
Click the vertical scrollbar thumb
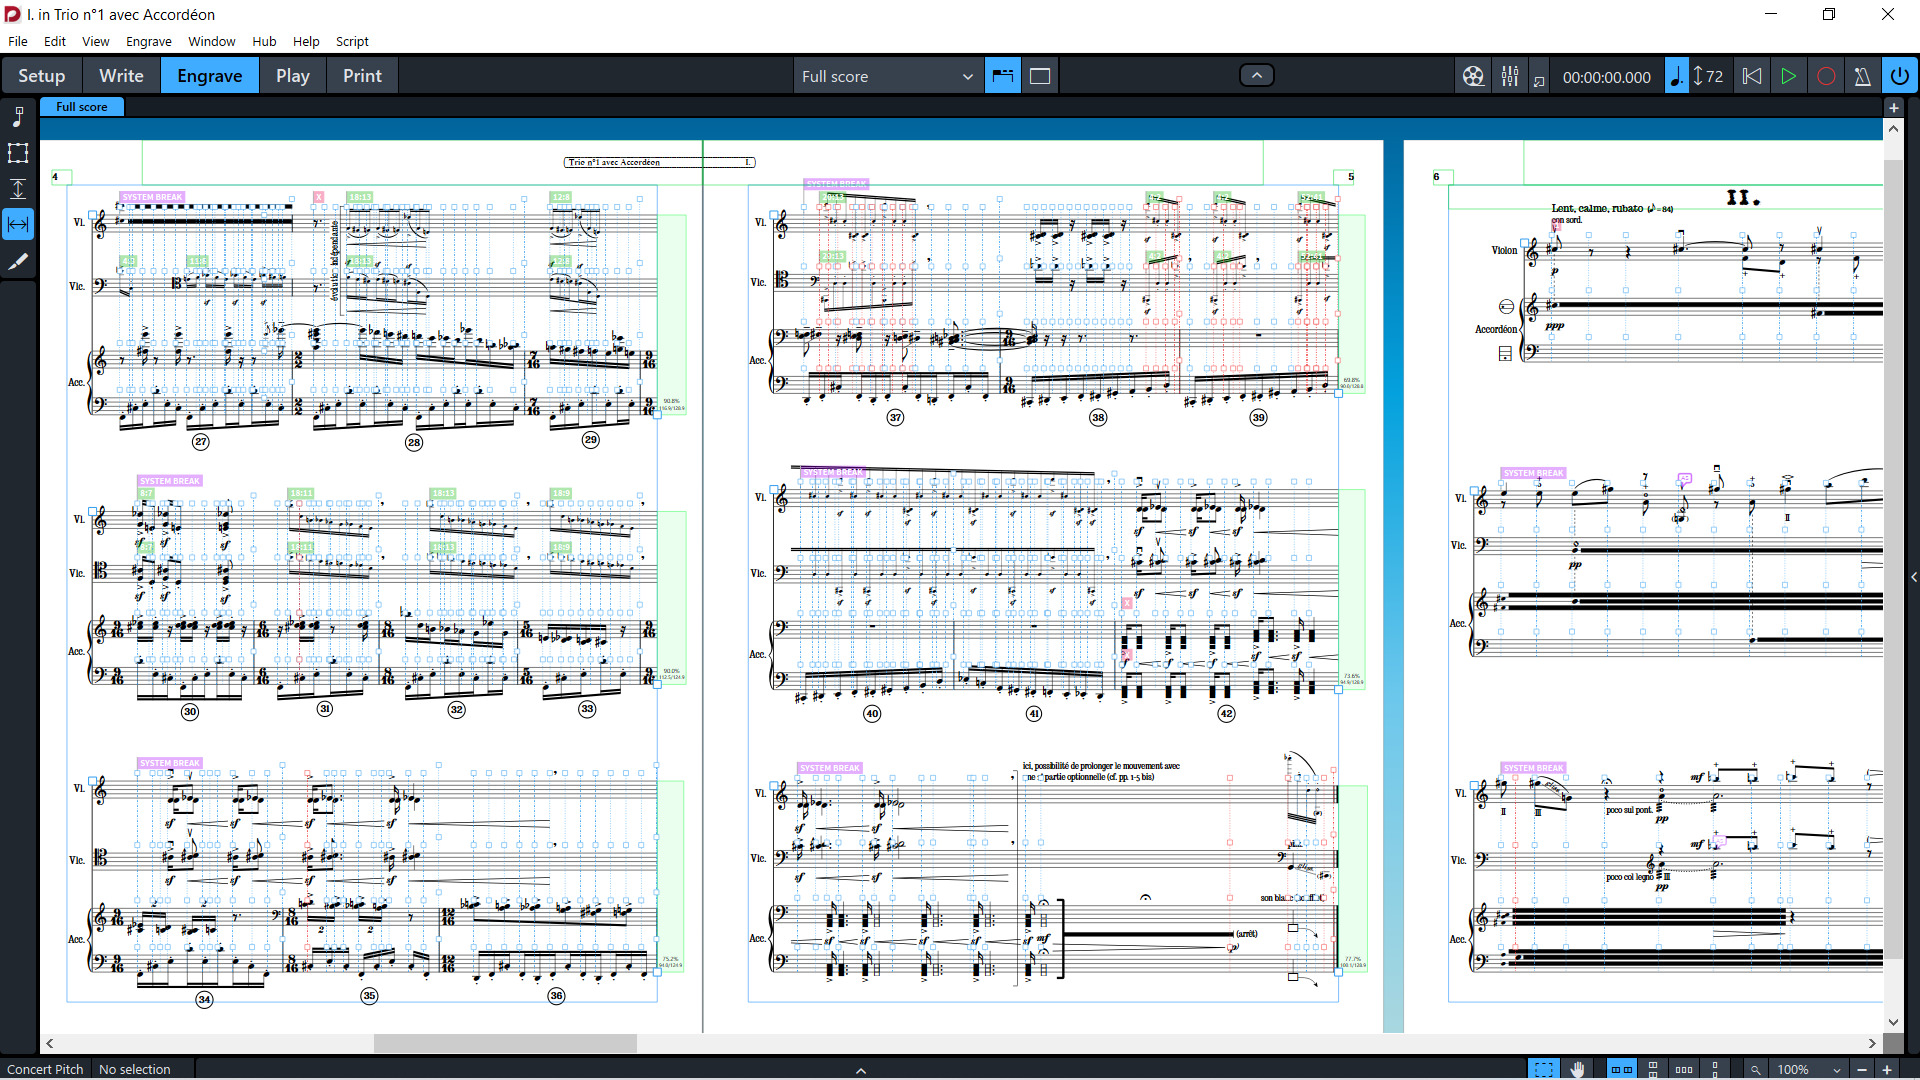[1892, 560]
